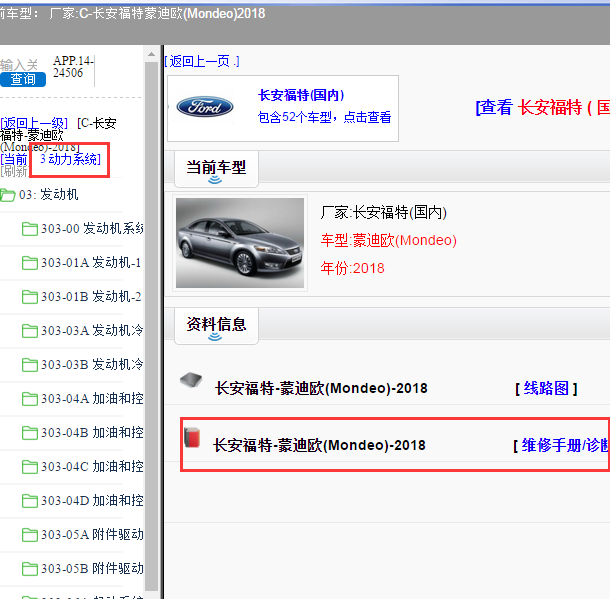Select 303-00 发动机系统 tree item
Image resolution: width=610 pixels, height=599 pixels.
point(92,228)
